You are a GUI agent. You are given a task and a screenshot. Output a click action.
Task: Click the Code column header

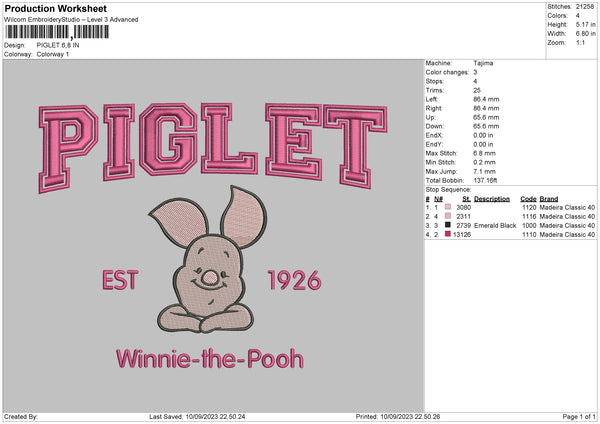pos(529,198)
